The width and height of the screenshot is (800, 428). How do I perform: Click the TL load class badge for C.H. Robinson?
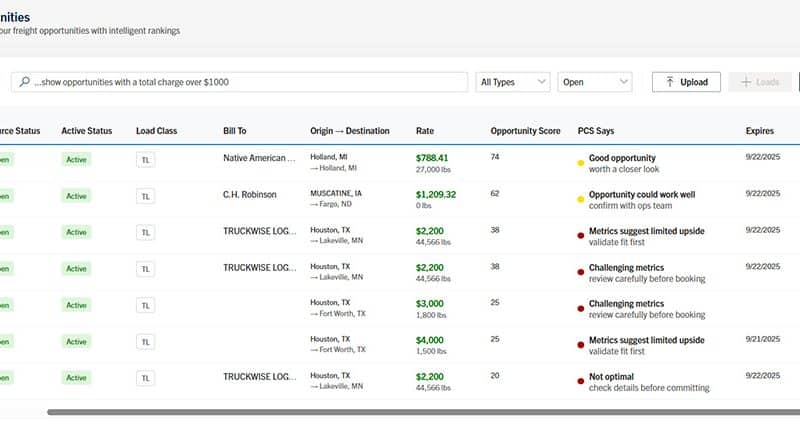(x=145, y=196)
